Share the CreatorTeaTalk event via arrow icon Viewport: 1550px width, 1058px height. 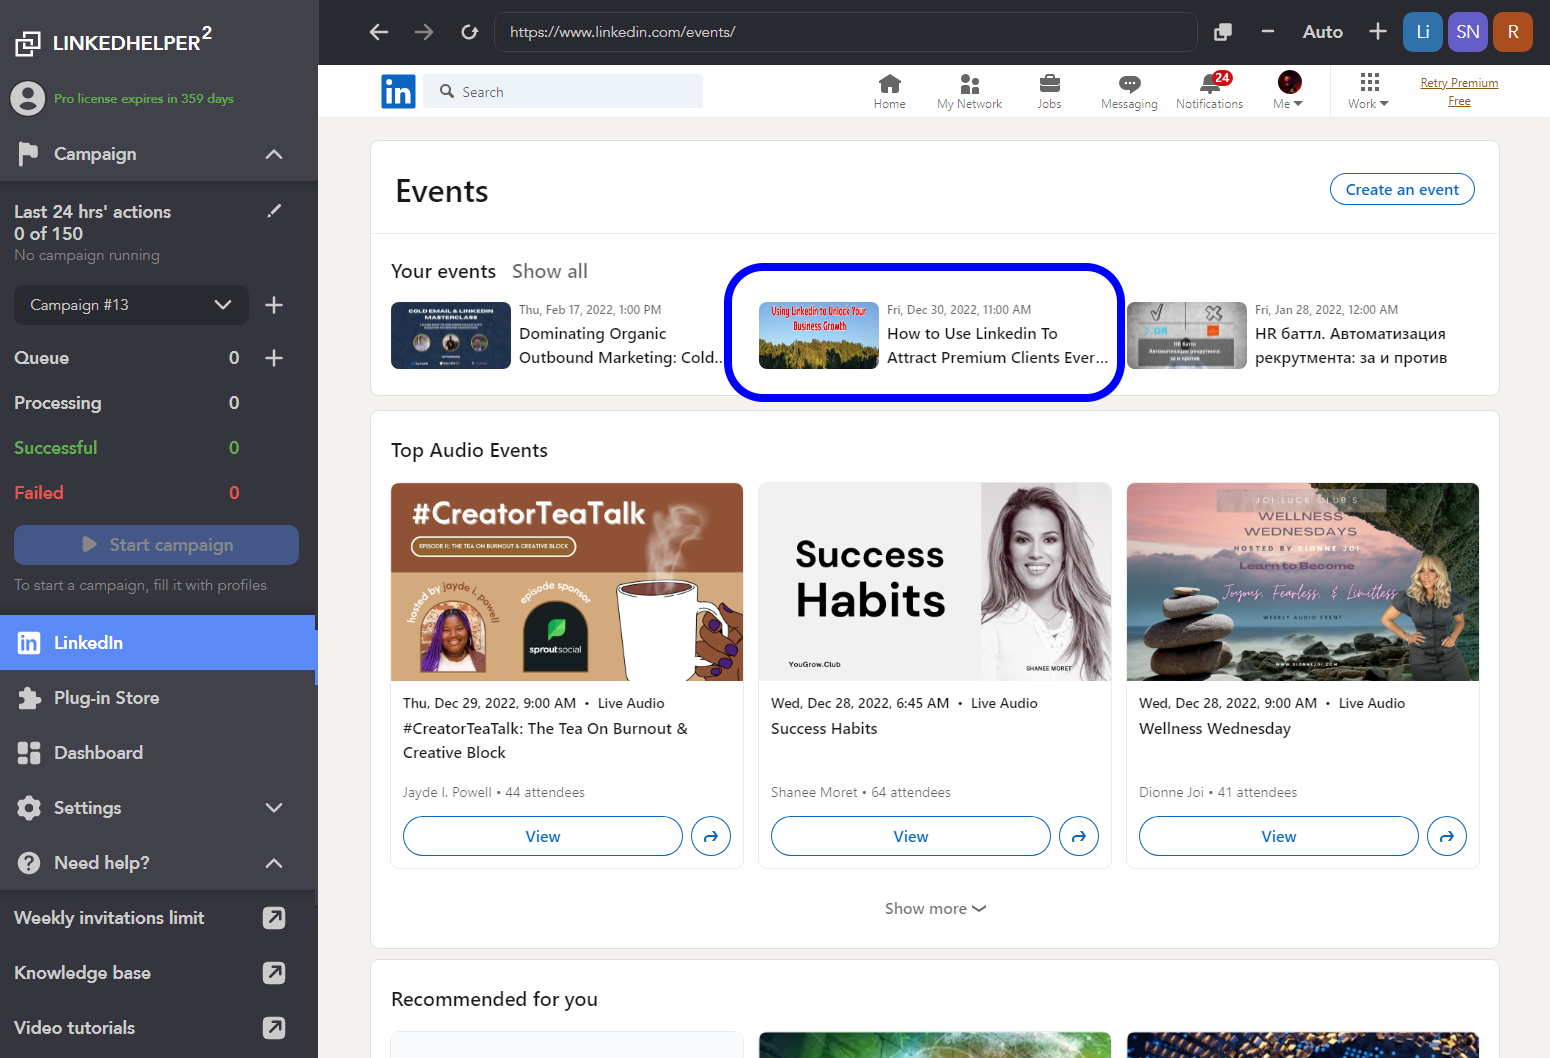pos(711,836)
